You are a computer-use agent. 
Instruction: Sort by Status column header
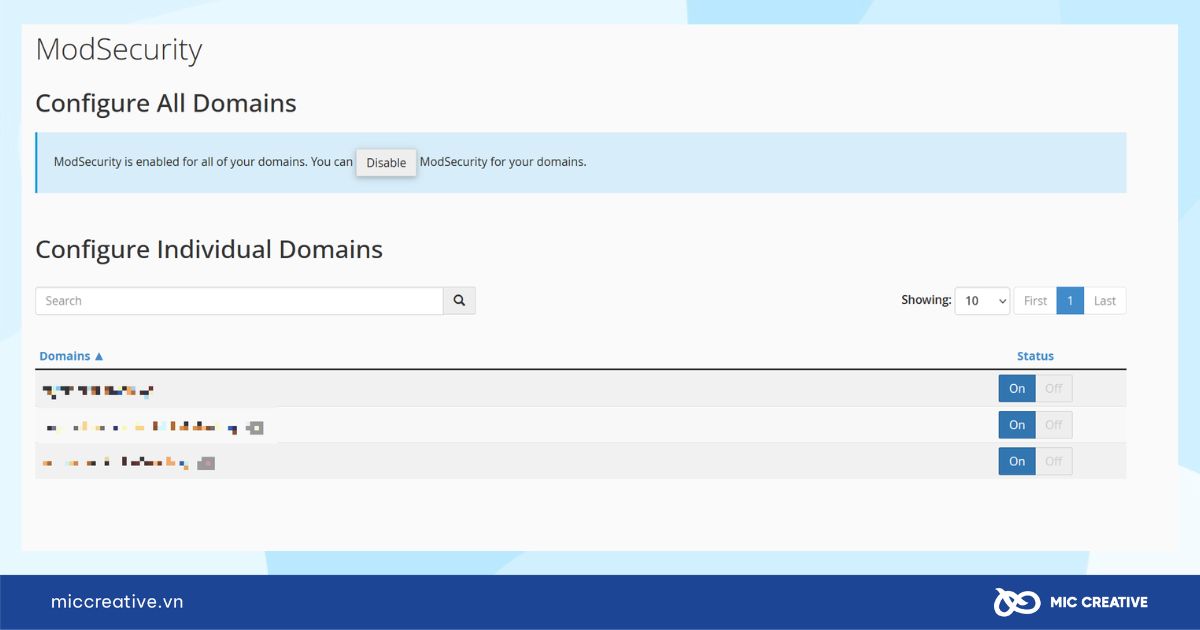[x=1035, y=356]
